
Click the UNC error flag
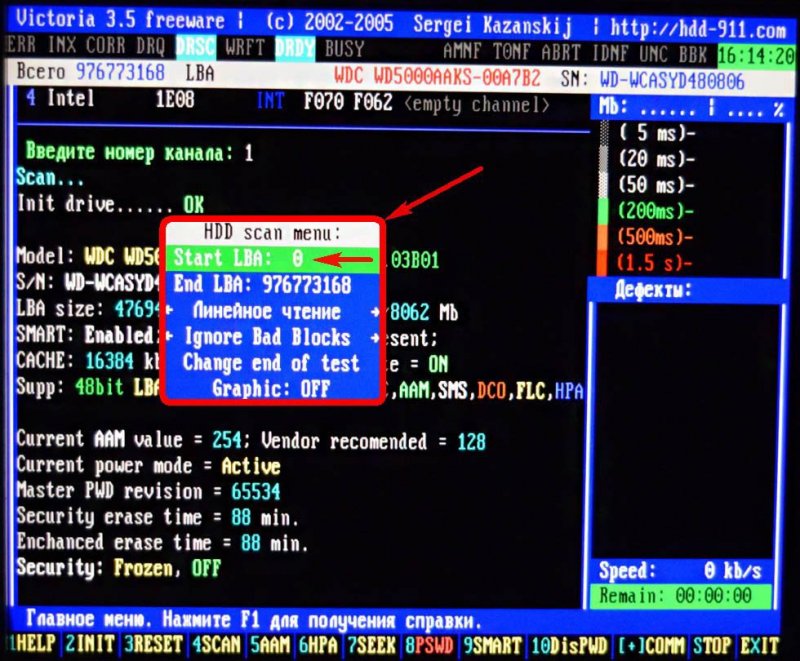pos(655,54)
